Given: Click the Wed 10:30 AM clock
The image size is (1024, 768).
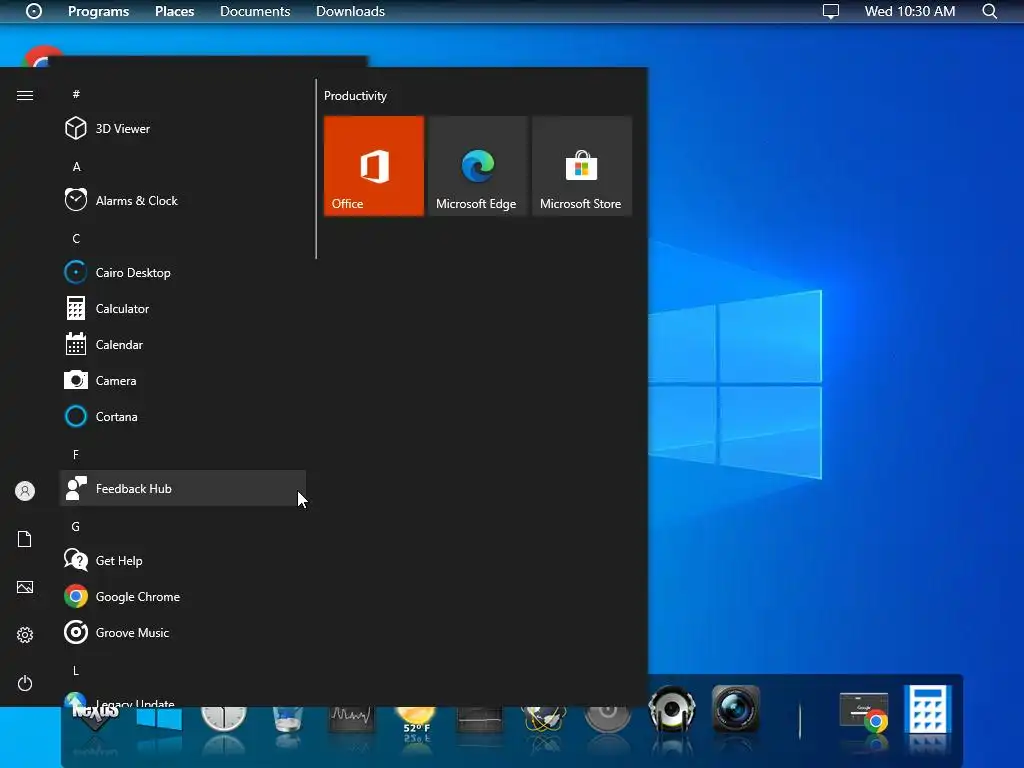Looking at the screenshot, I should (910, 11).
